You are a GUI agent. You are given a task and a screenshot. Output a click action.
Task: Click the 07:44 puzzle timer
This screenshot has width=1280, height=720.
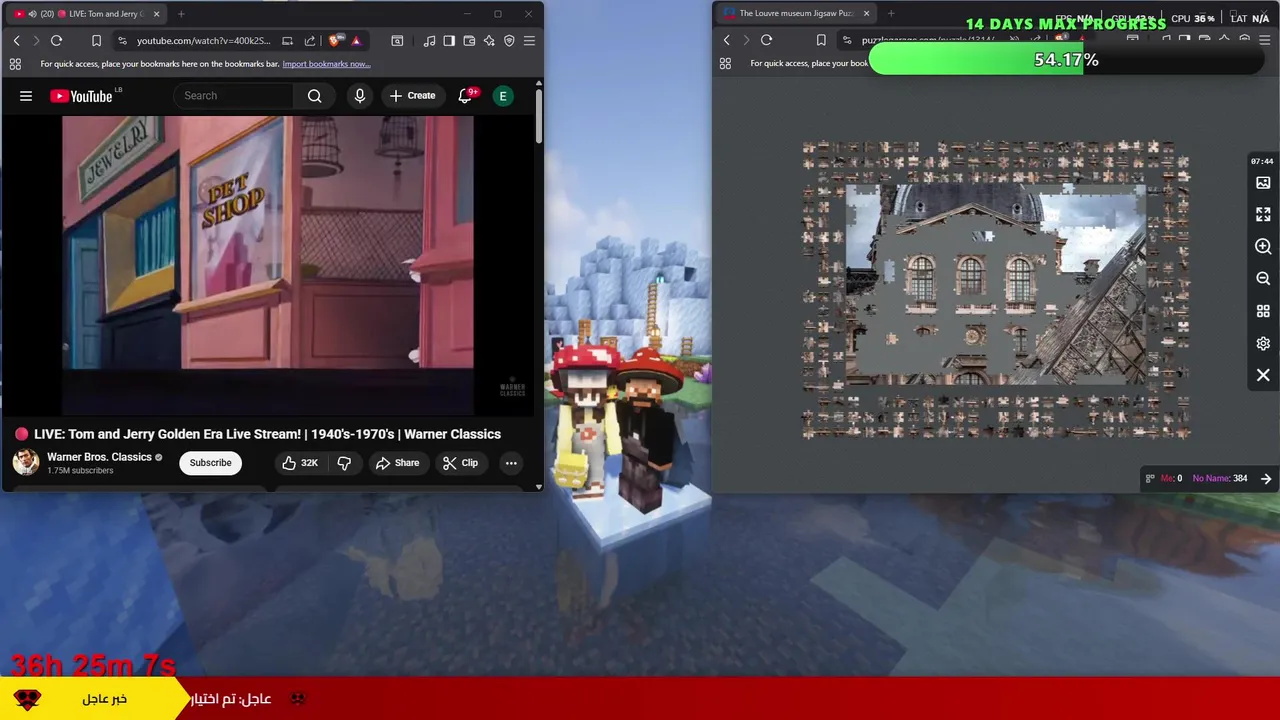[x=1262, y=161]
